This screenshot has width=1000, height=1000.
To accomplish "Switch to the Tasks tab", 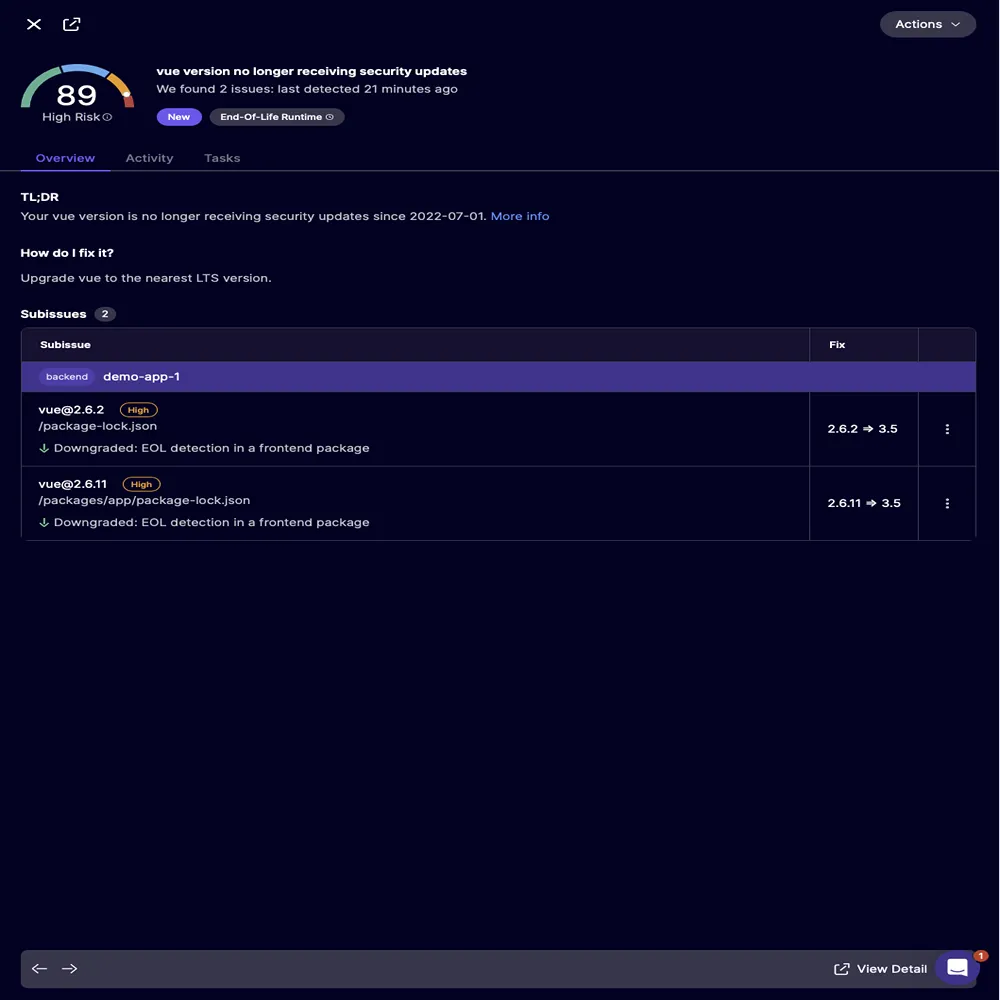I will (222, 158).
